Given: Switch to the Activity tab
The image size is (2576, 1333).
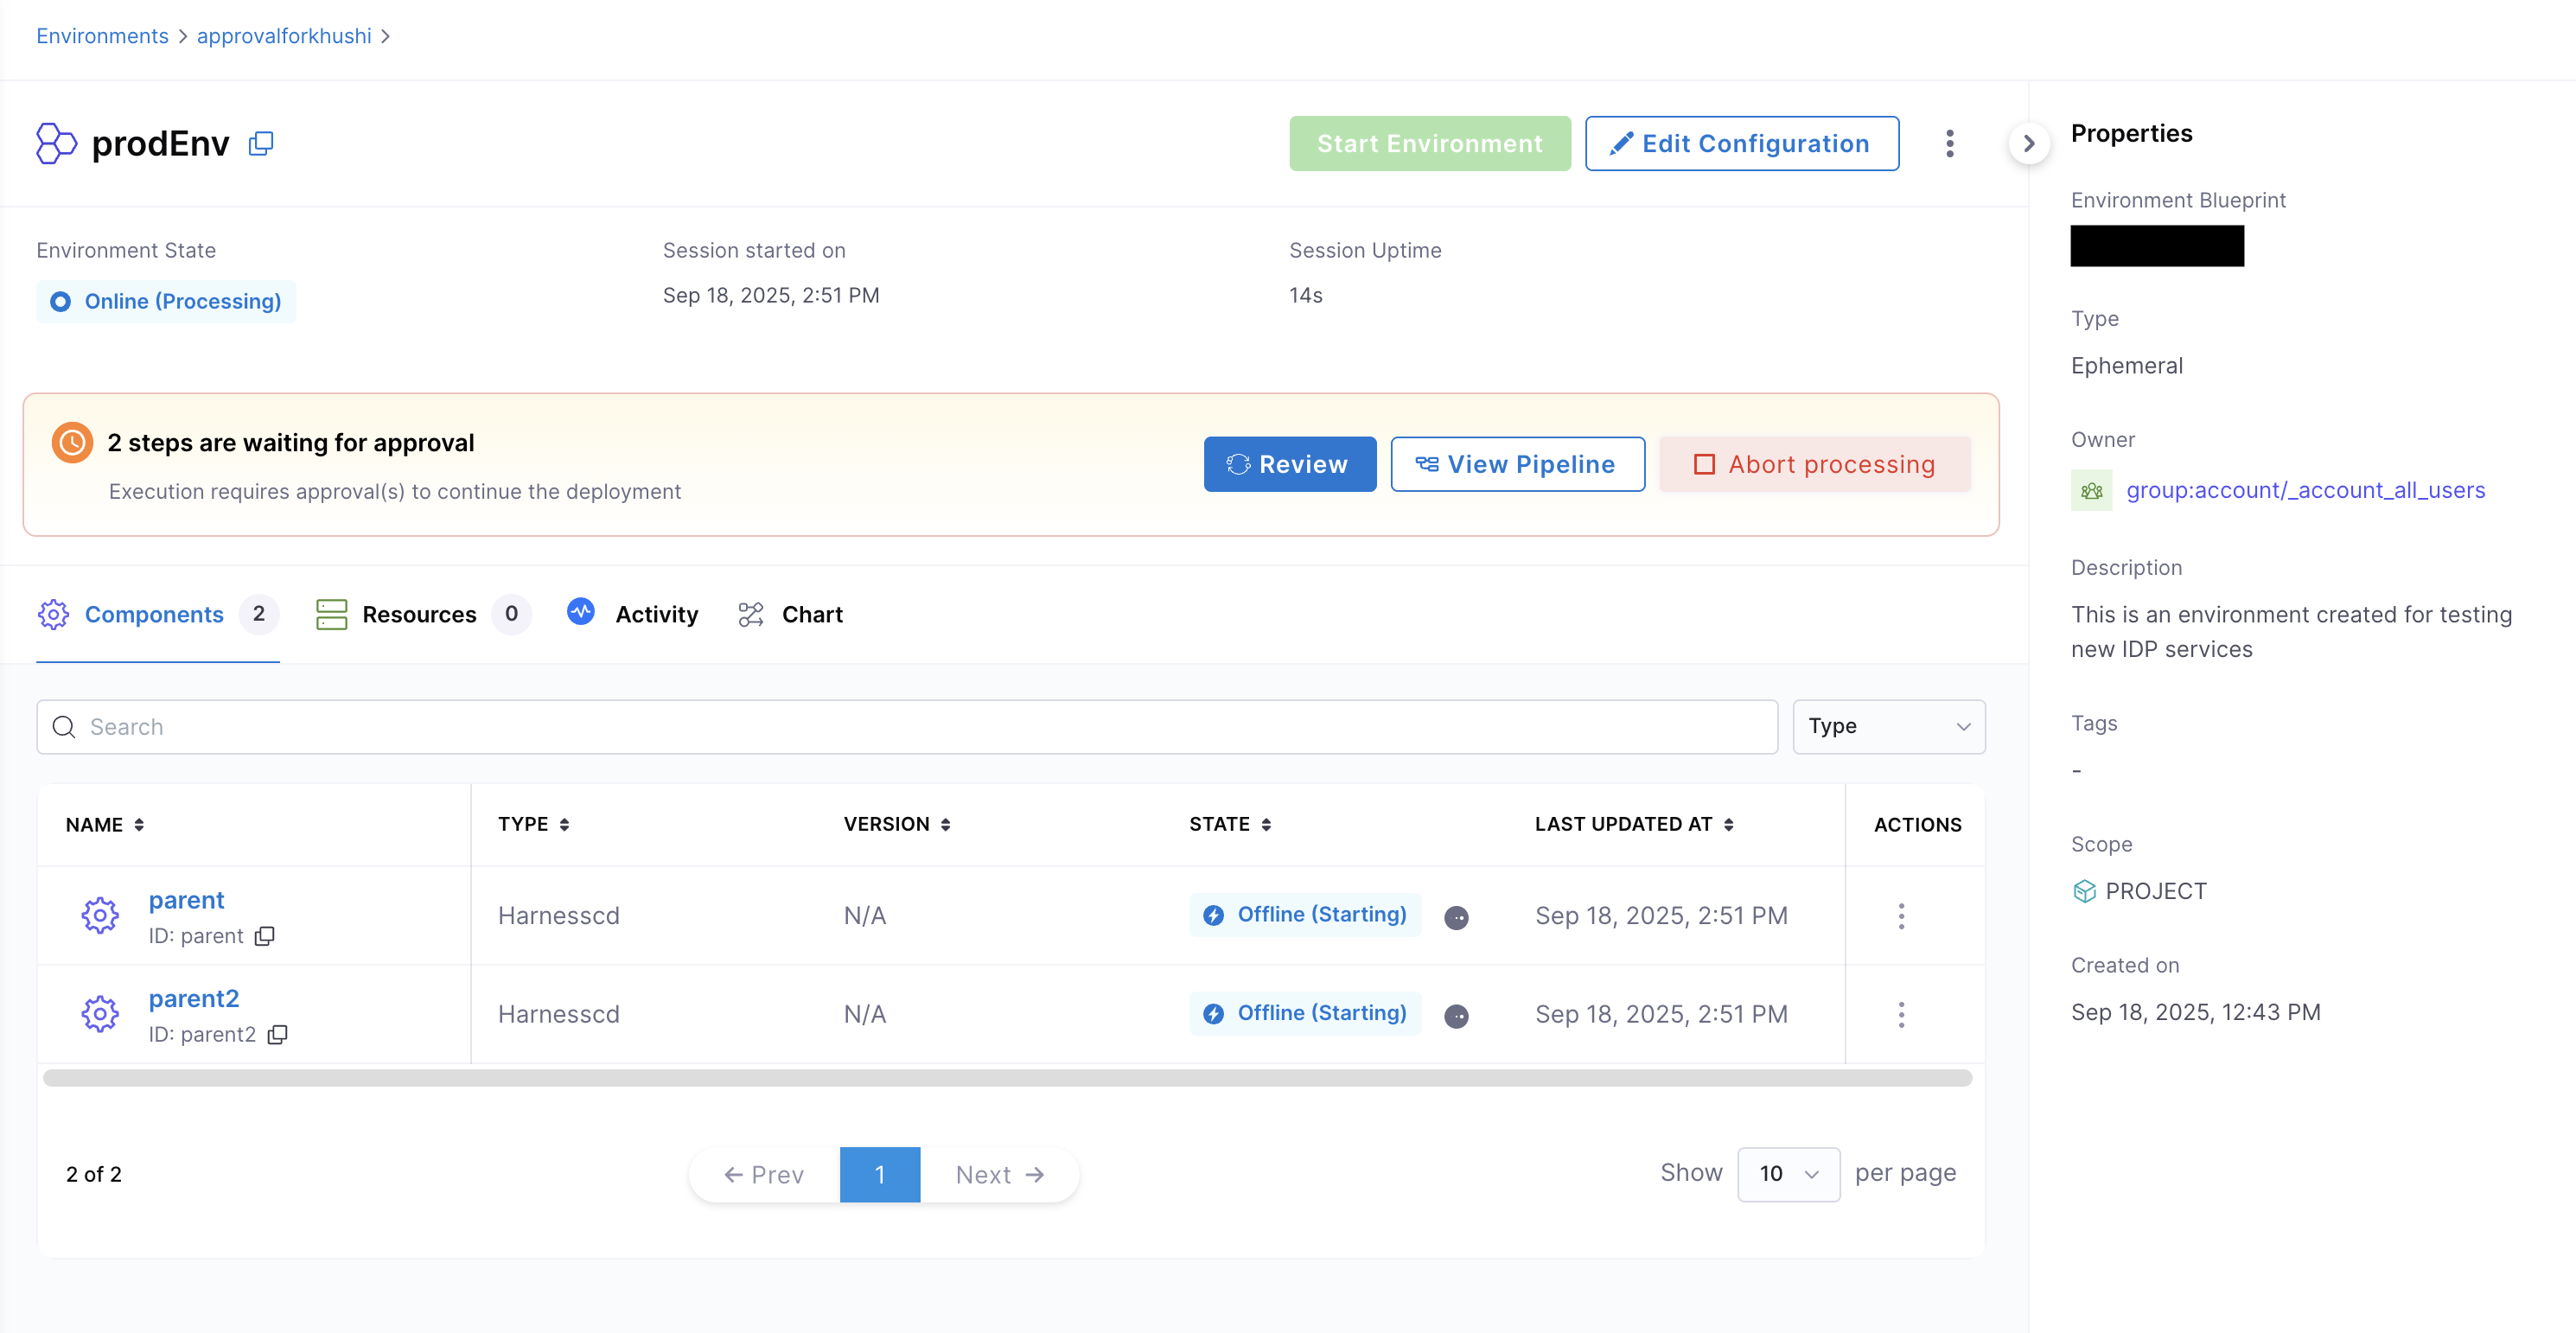Looking at the screenshot, I should [x=655, y=614].
